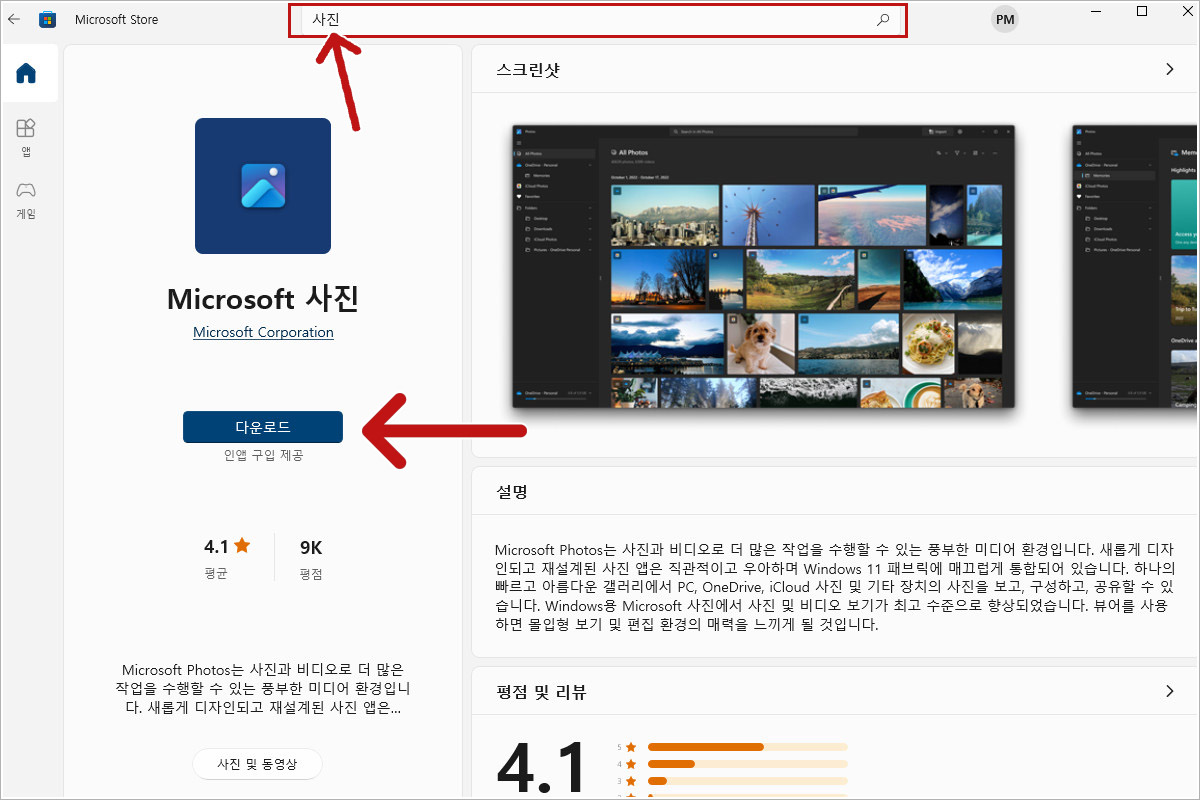Click the 9K ratings count
1200x800 pixels.
click(x=311, y=547)
